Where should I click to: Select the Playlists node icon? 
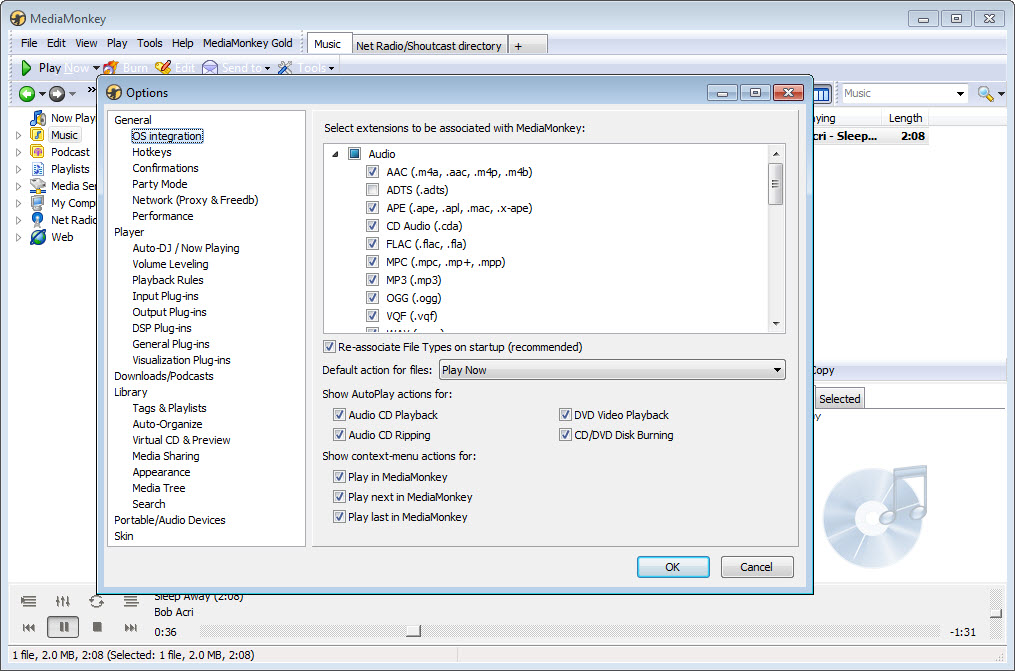coord(38,169)
